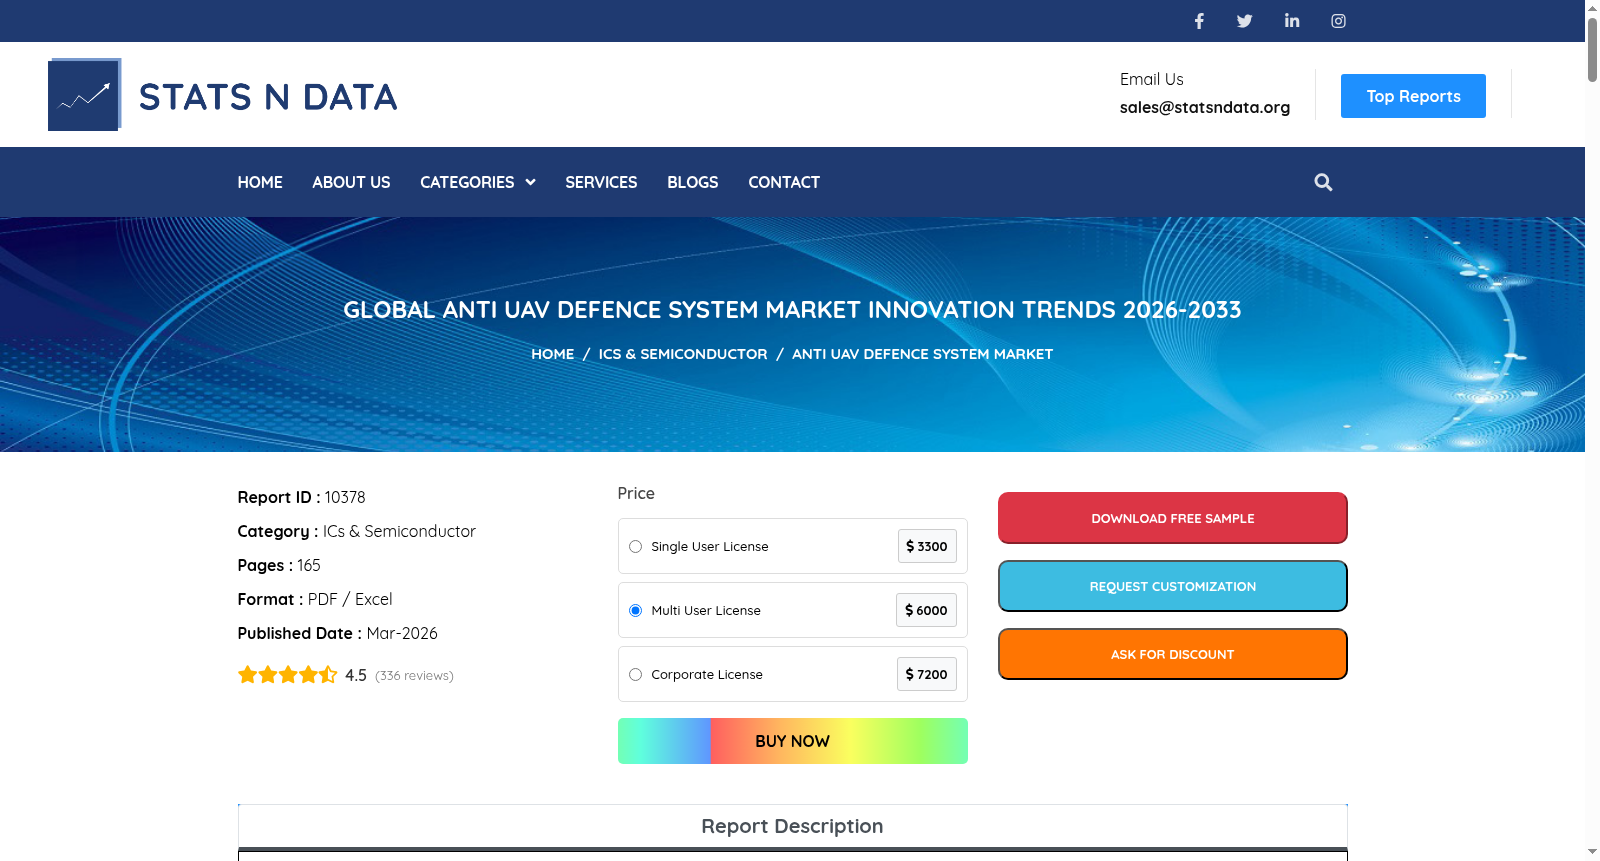Click the Report Description heading
This screenshot has height=861, width=1600.
coord(792,826)
